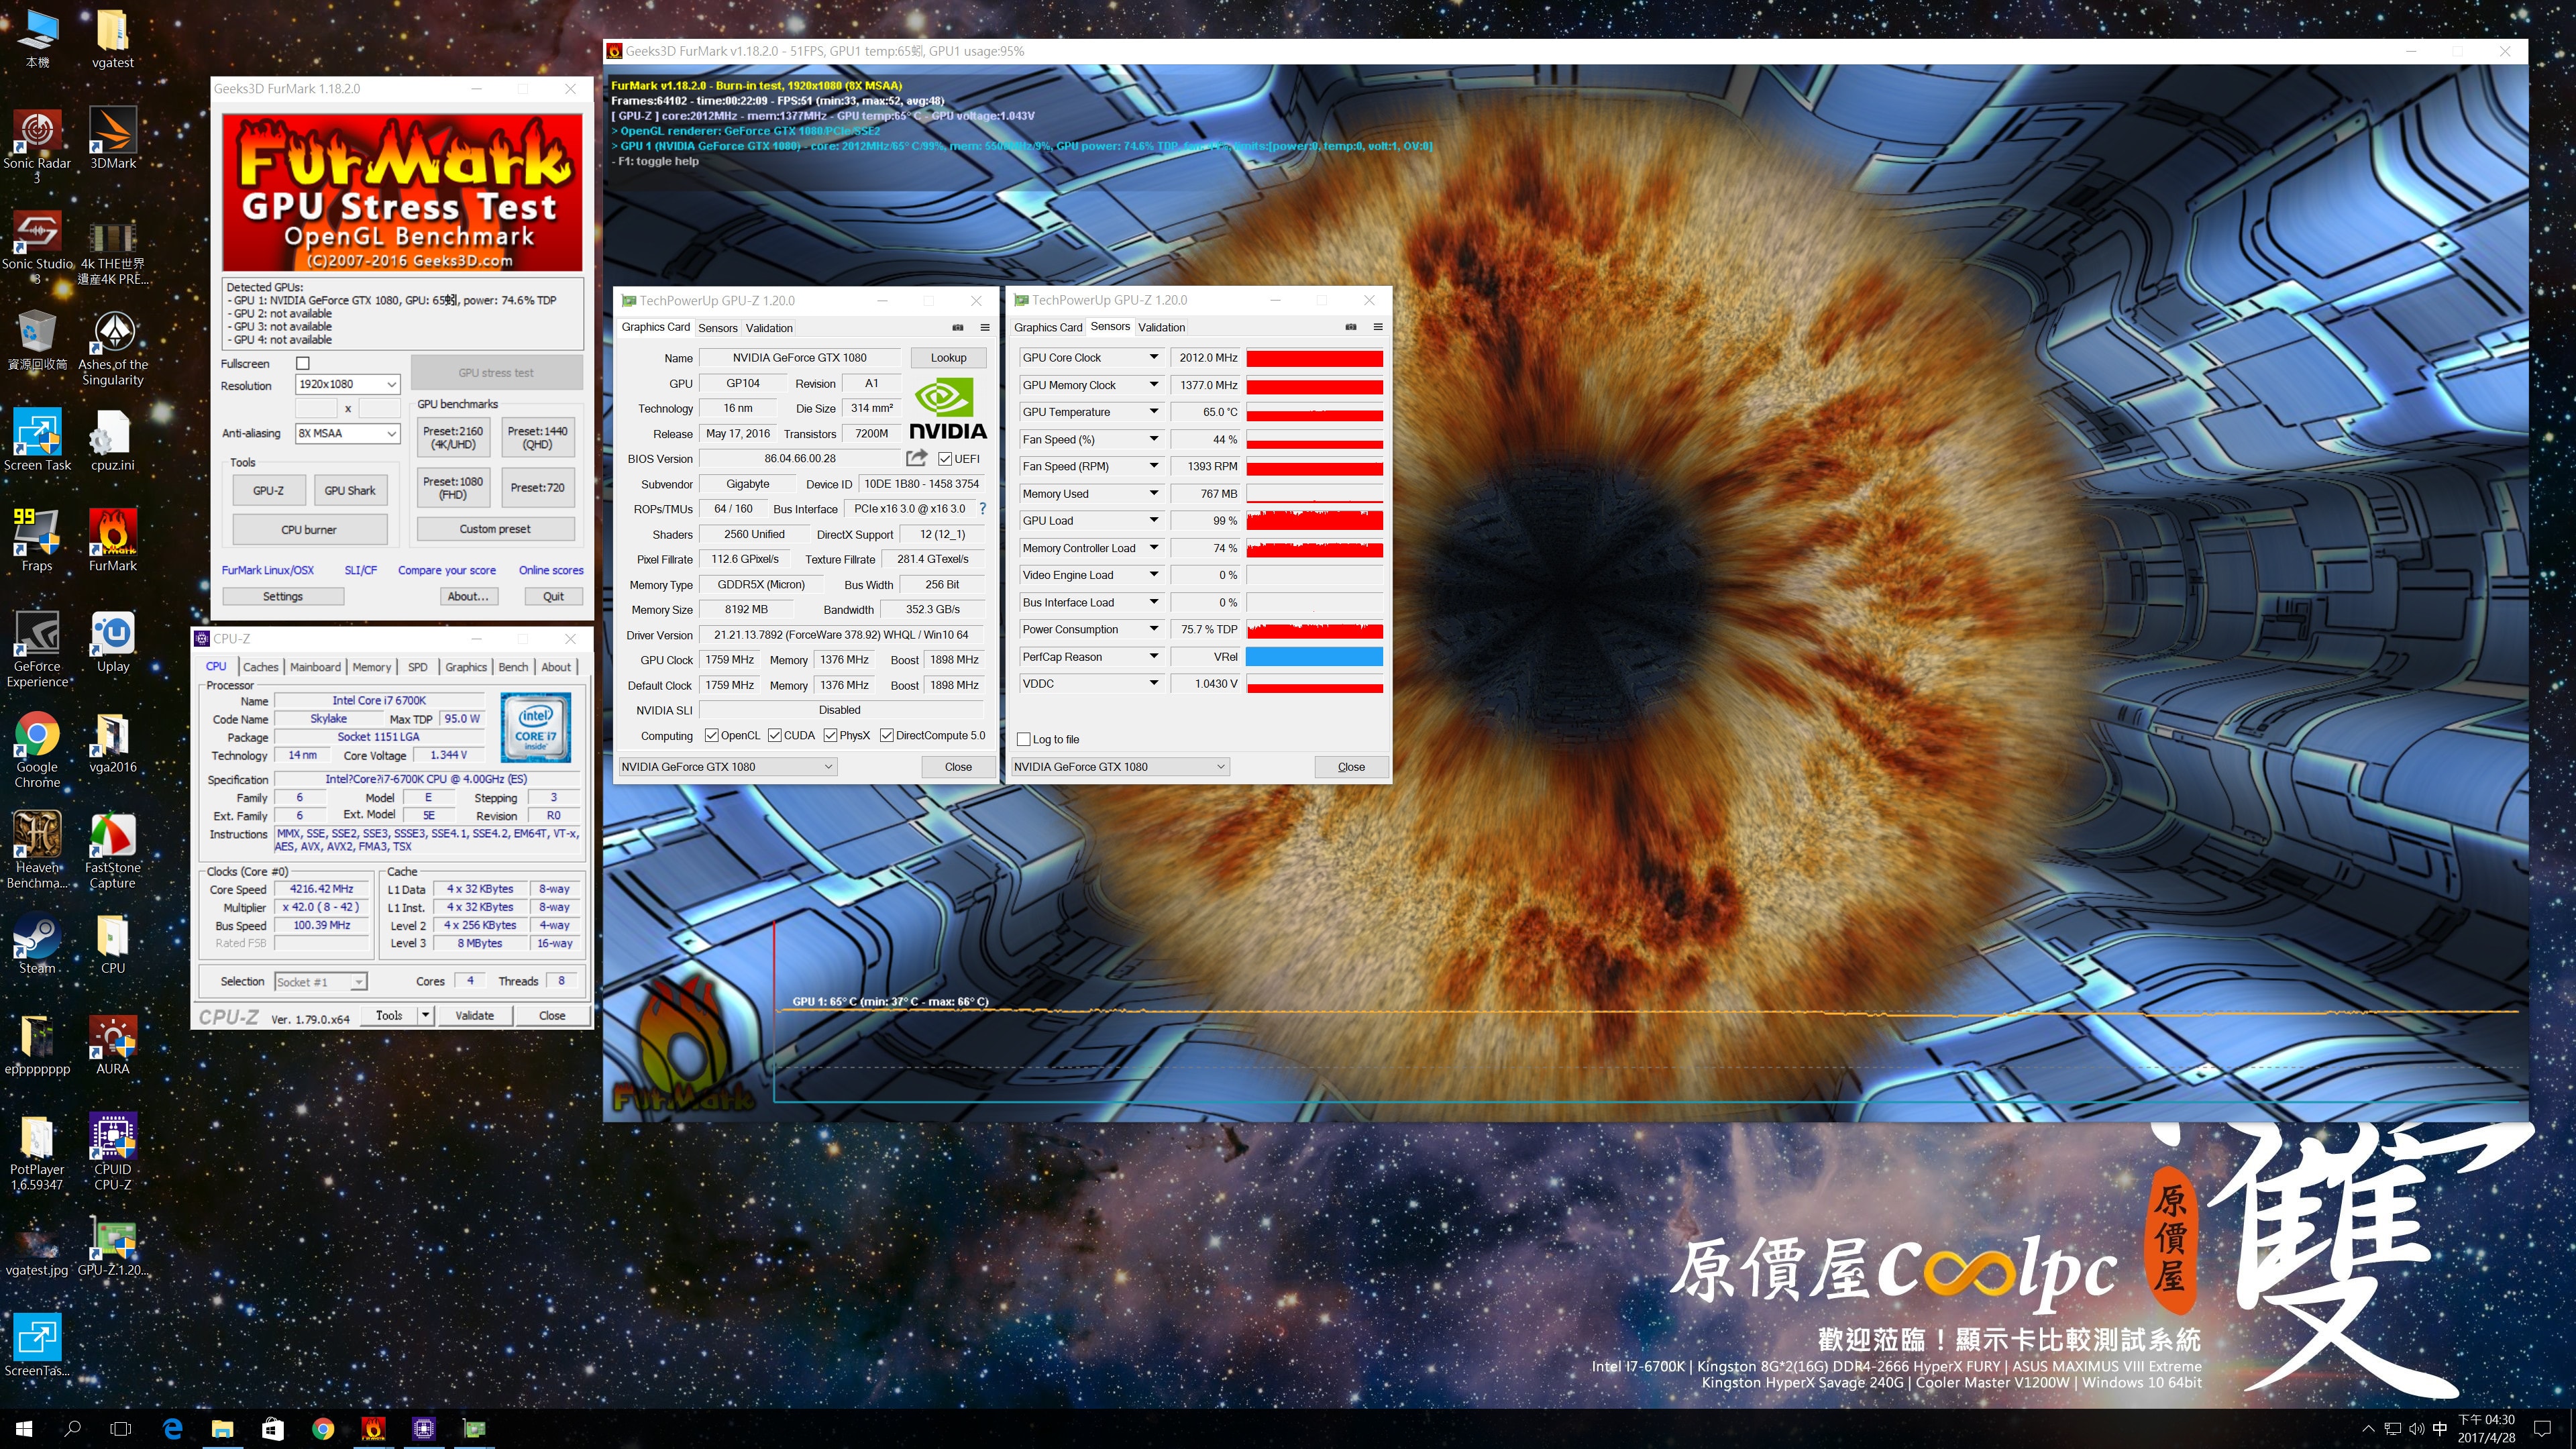Enable the Fullscreen checkbox in FurMark
Image resolution: width=2576 pixels, height=1449 pixels.
pos(303,363)
